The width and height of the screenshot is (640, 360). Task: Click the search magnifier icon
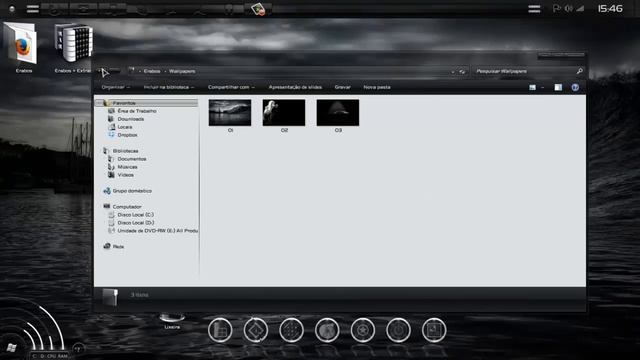[x=580, y=71]
